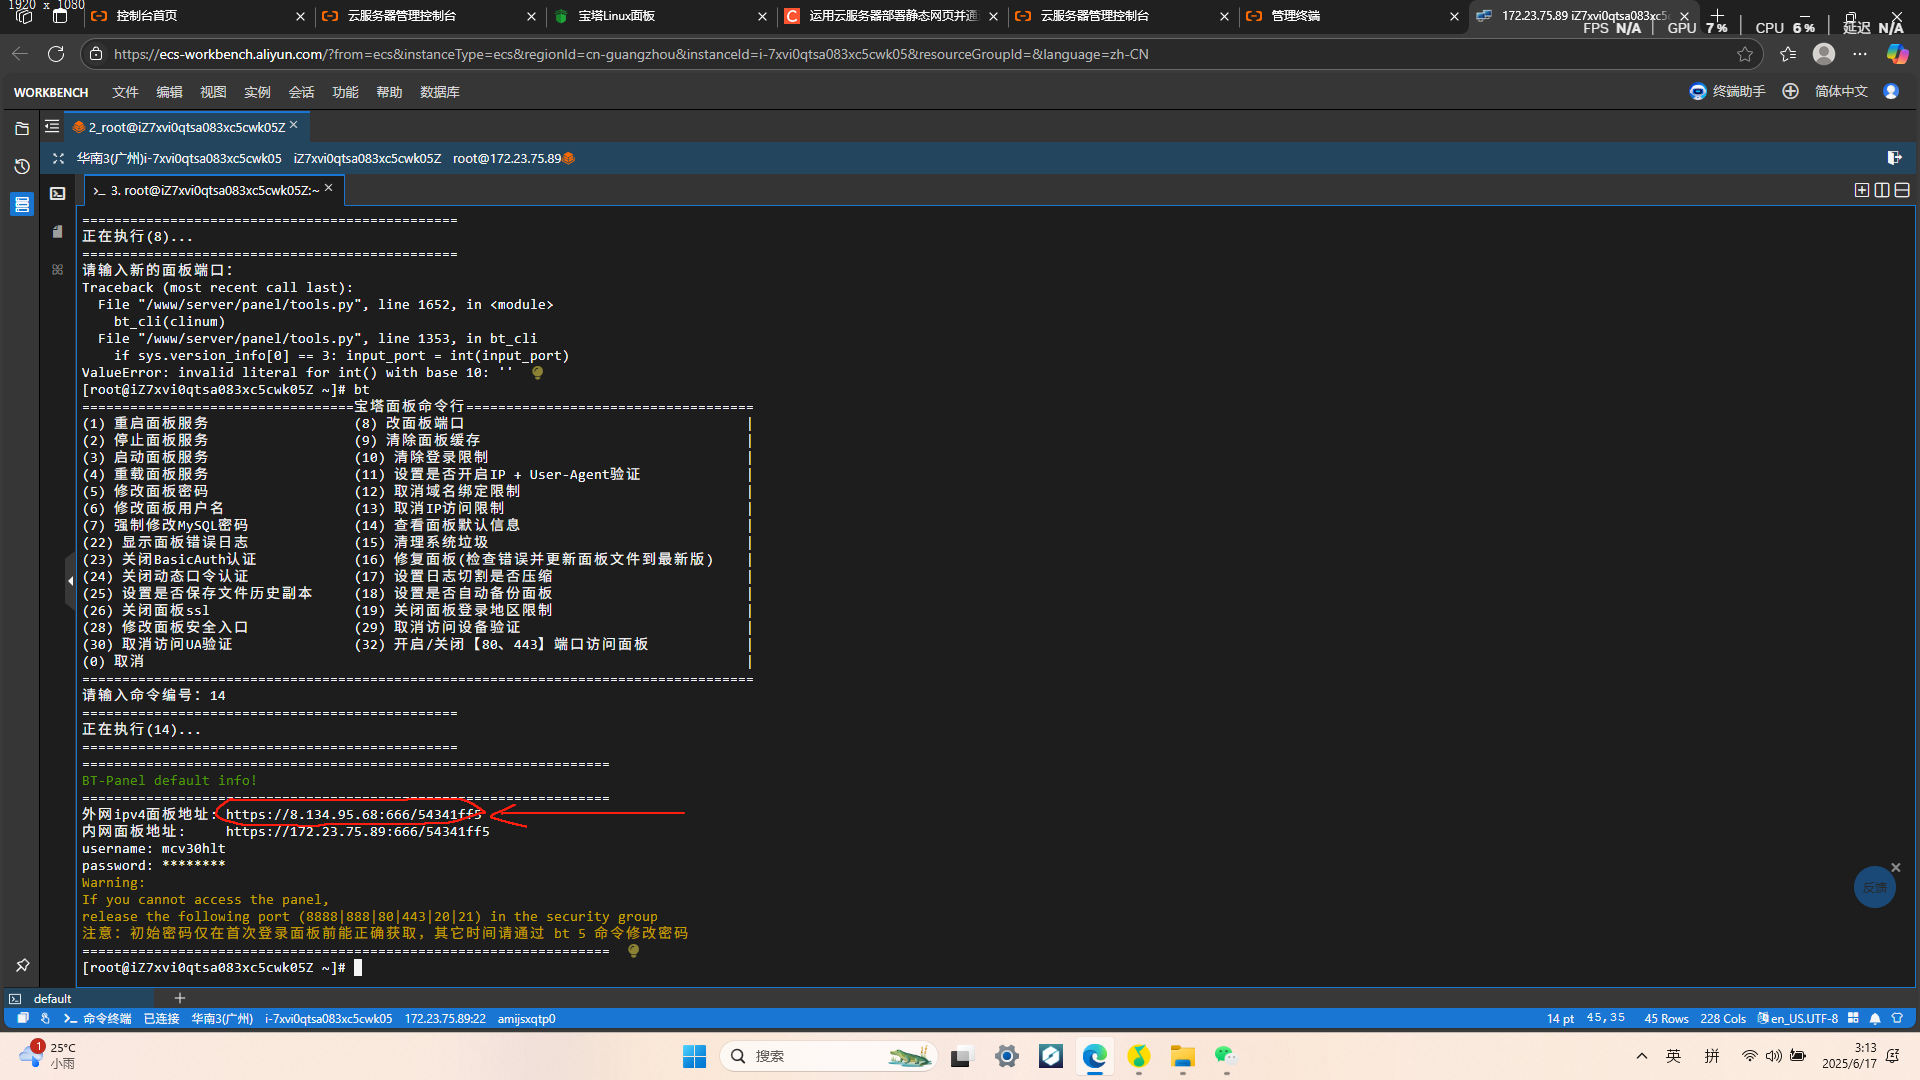Open WeChat from the taskbar

[x=1225, y=1056]
